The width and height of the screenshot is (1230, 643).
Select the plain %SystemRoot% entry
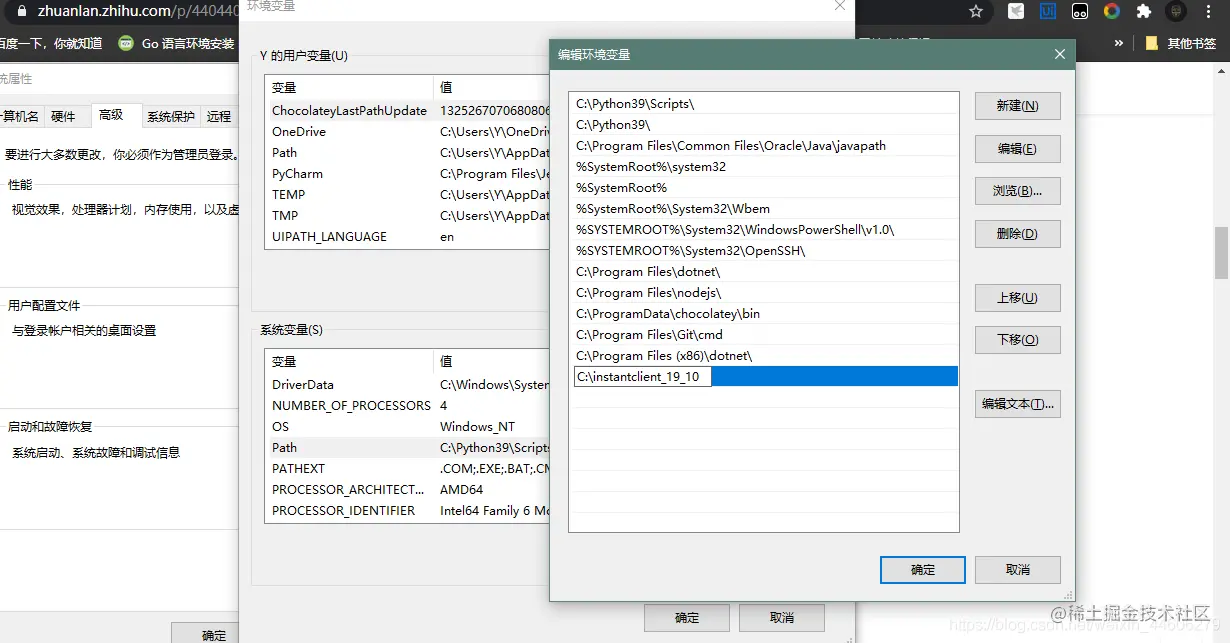point(764,188)
